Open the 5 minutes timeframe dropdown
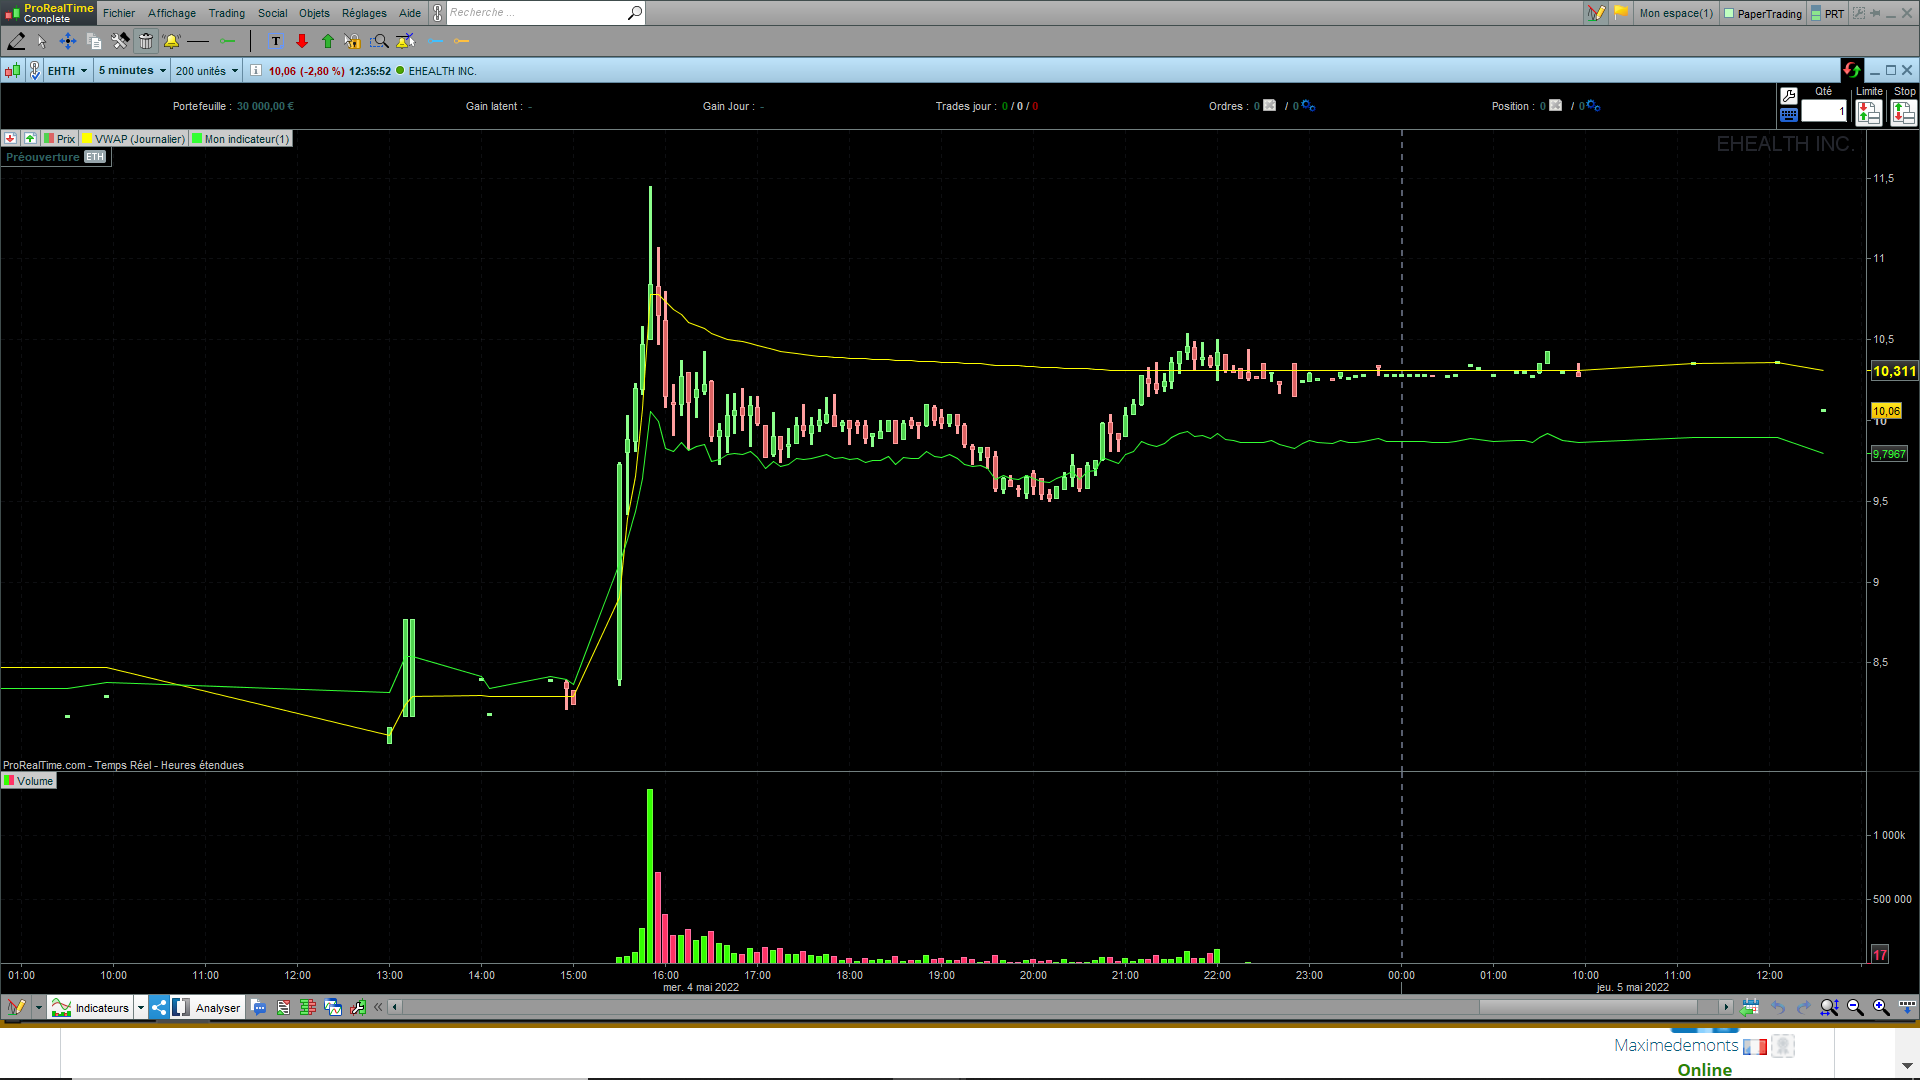 pyautogui.click(x=132, y=70)
